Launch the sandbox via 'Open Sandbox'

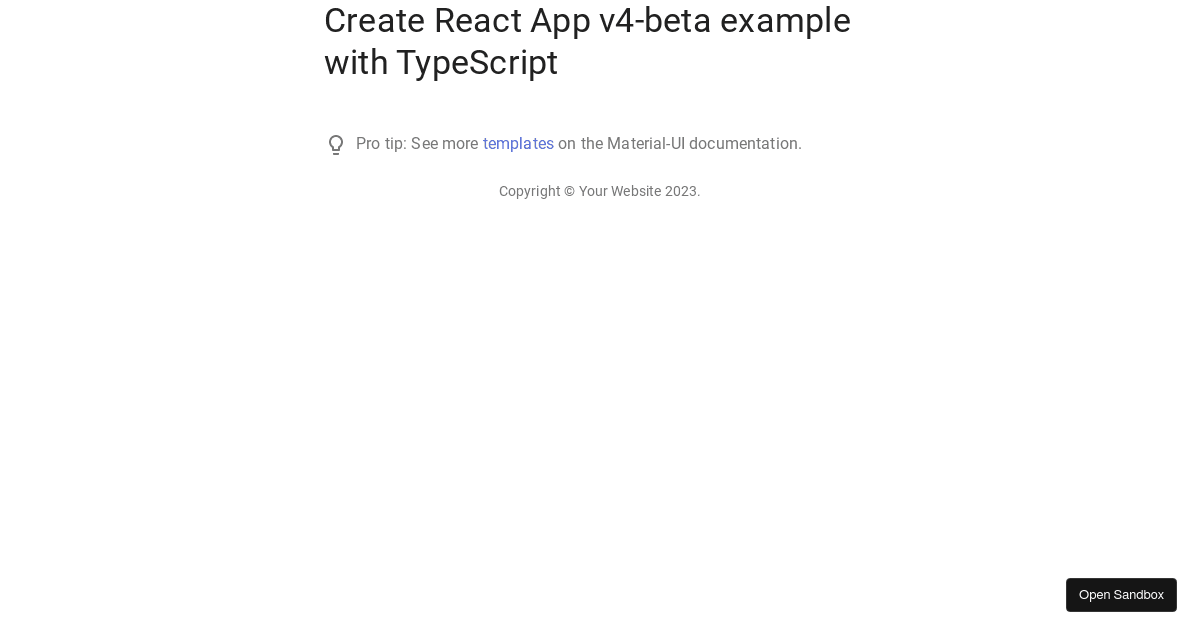[1121, 594]
